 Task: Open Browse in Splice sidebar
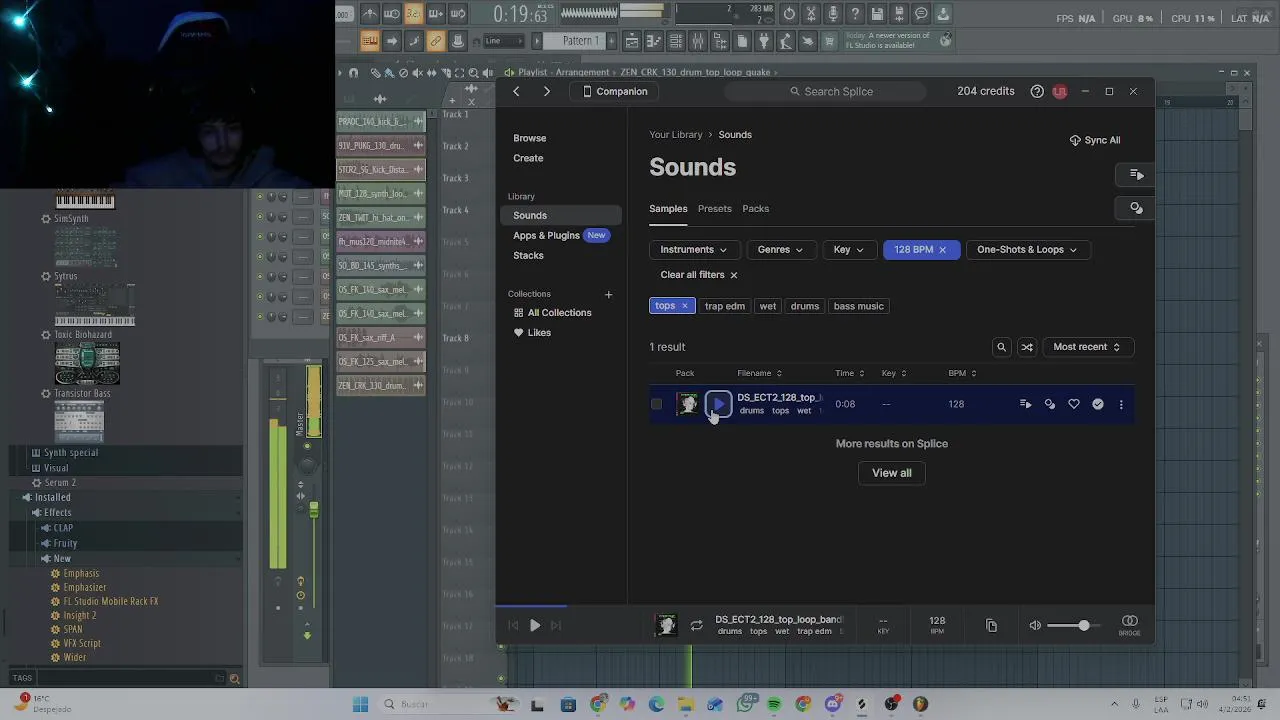pyautogui.click(x=530, y=138)
